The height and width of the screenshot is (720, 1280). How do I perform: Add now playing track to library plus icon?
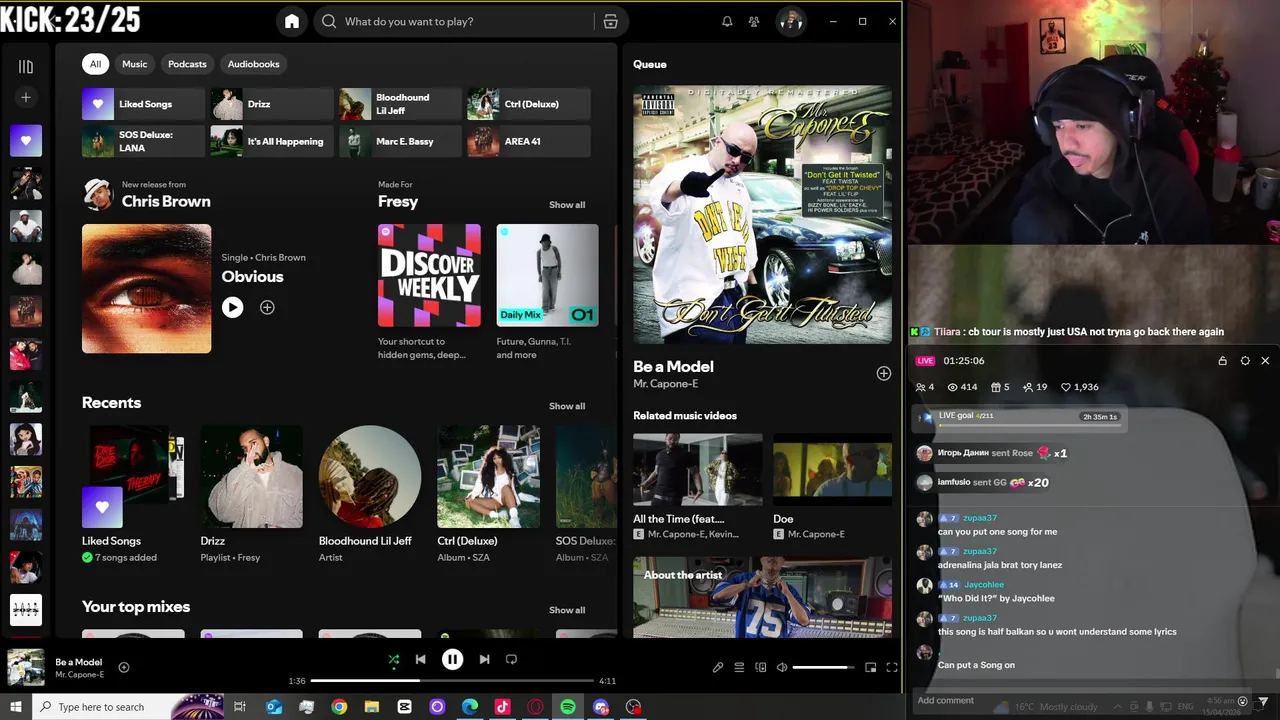pos(124,667)
